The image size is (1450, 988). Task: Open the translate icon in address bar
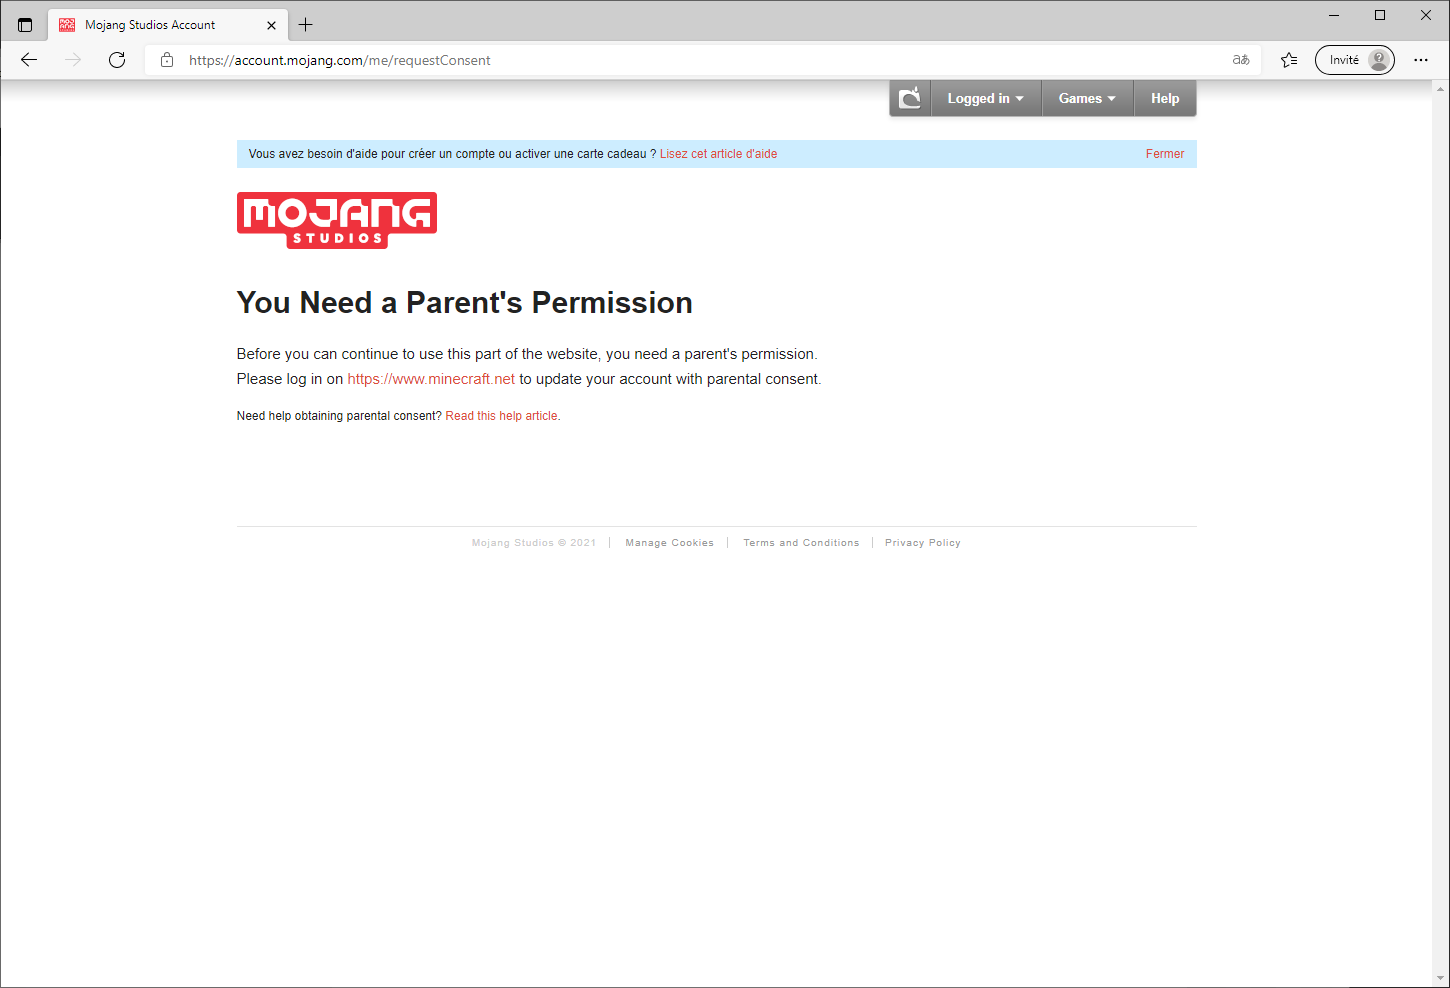pos(1241,60)
